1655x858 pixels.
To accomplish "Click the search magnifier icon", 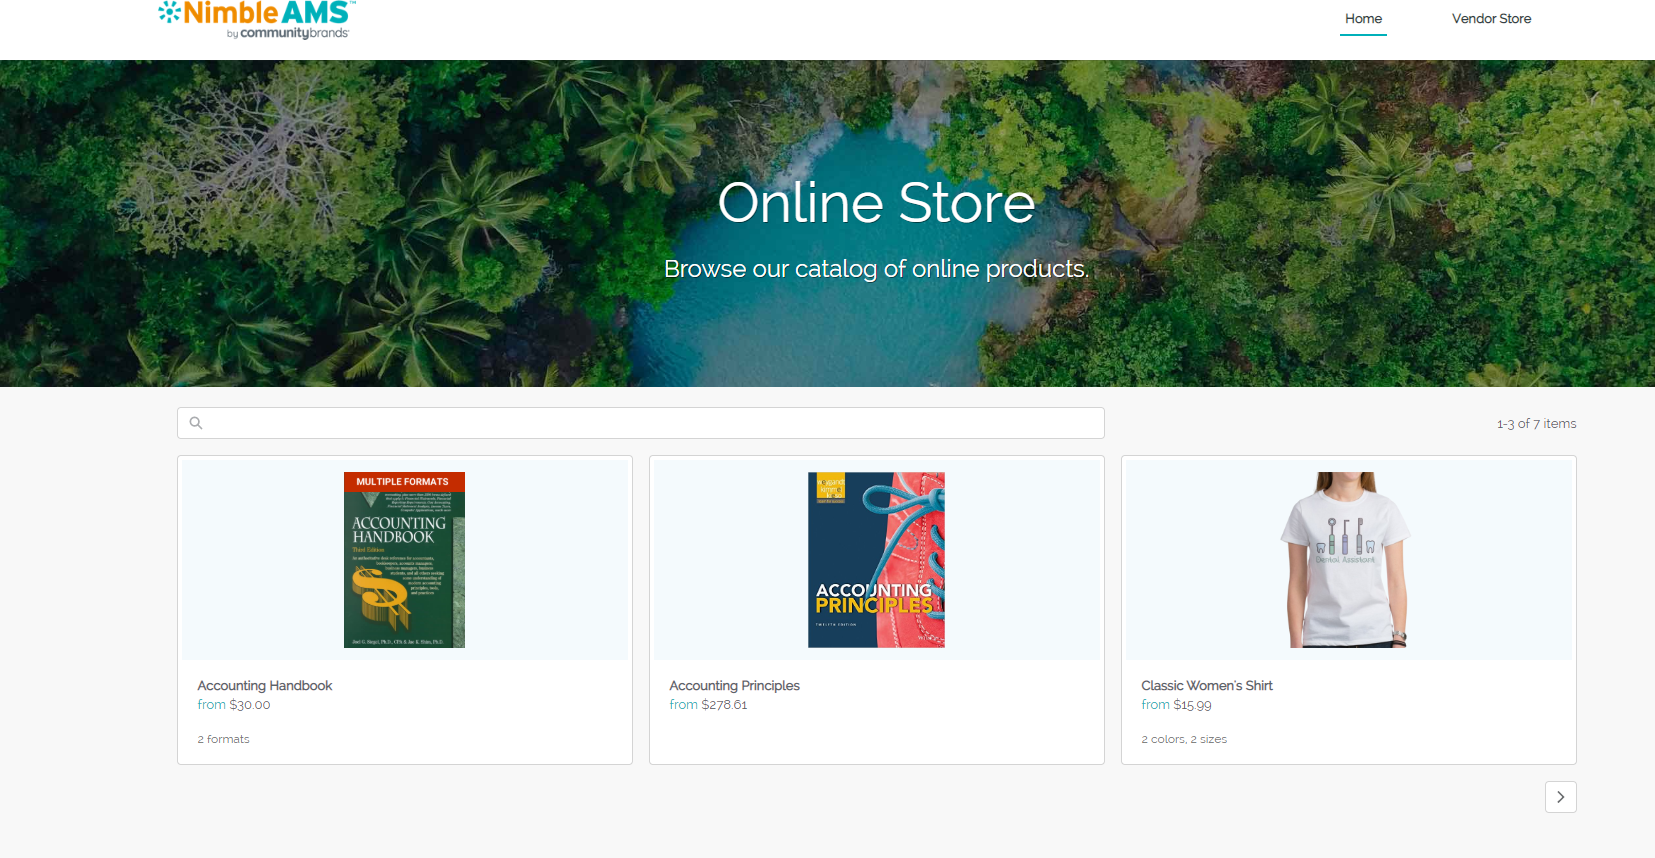I will 196,423.
